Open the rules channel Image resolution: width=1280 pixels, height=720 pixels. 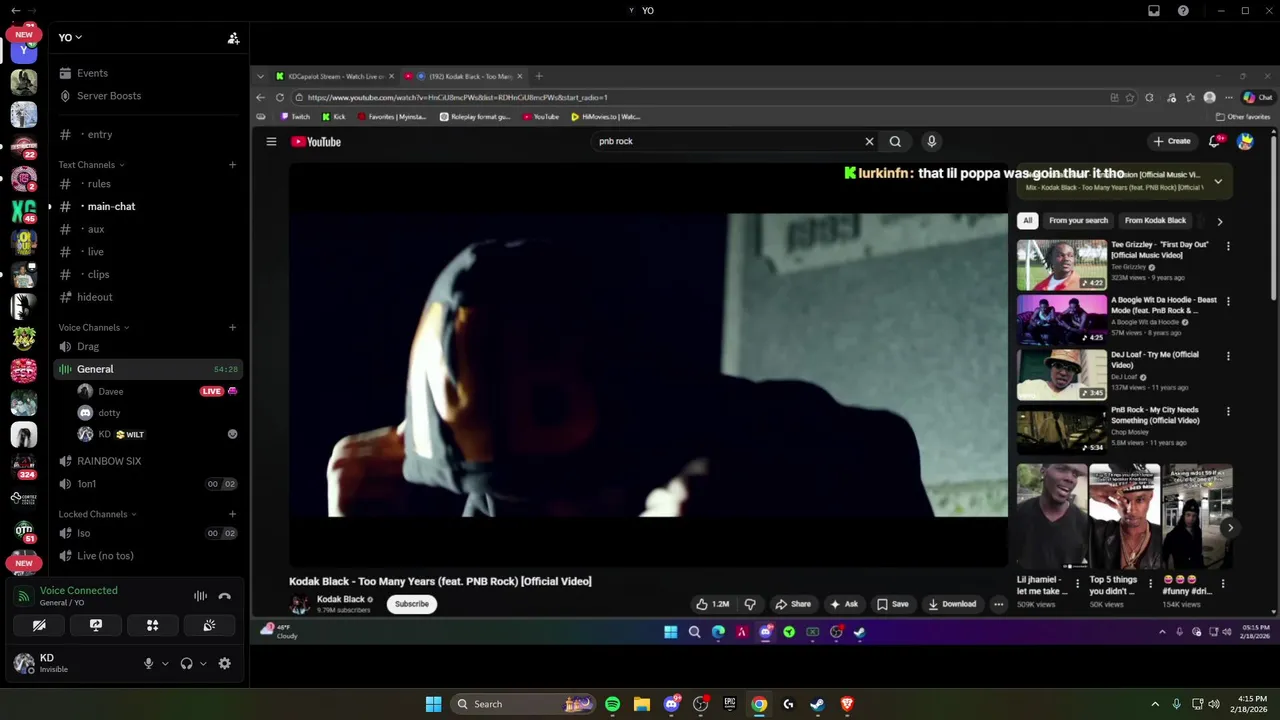pyautogui.click(x=96, y=184)
